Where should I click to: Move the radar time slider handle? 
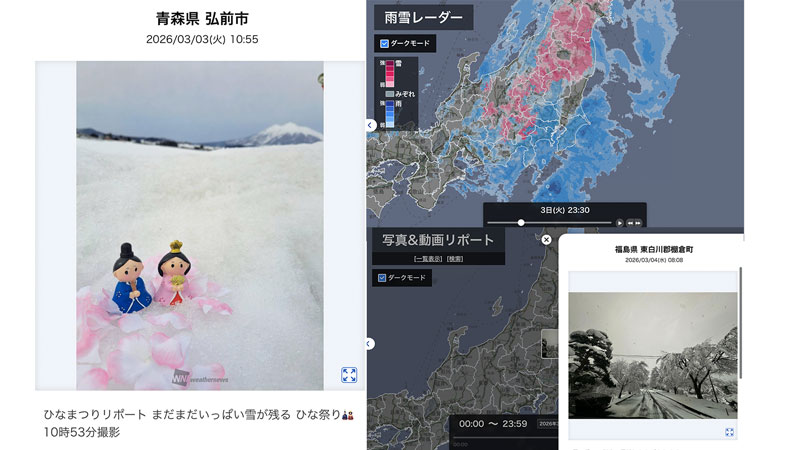pos(521,222)
